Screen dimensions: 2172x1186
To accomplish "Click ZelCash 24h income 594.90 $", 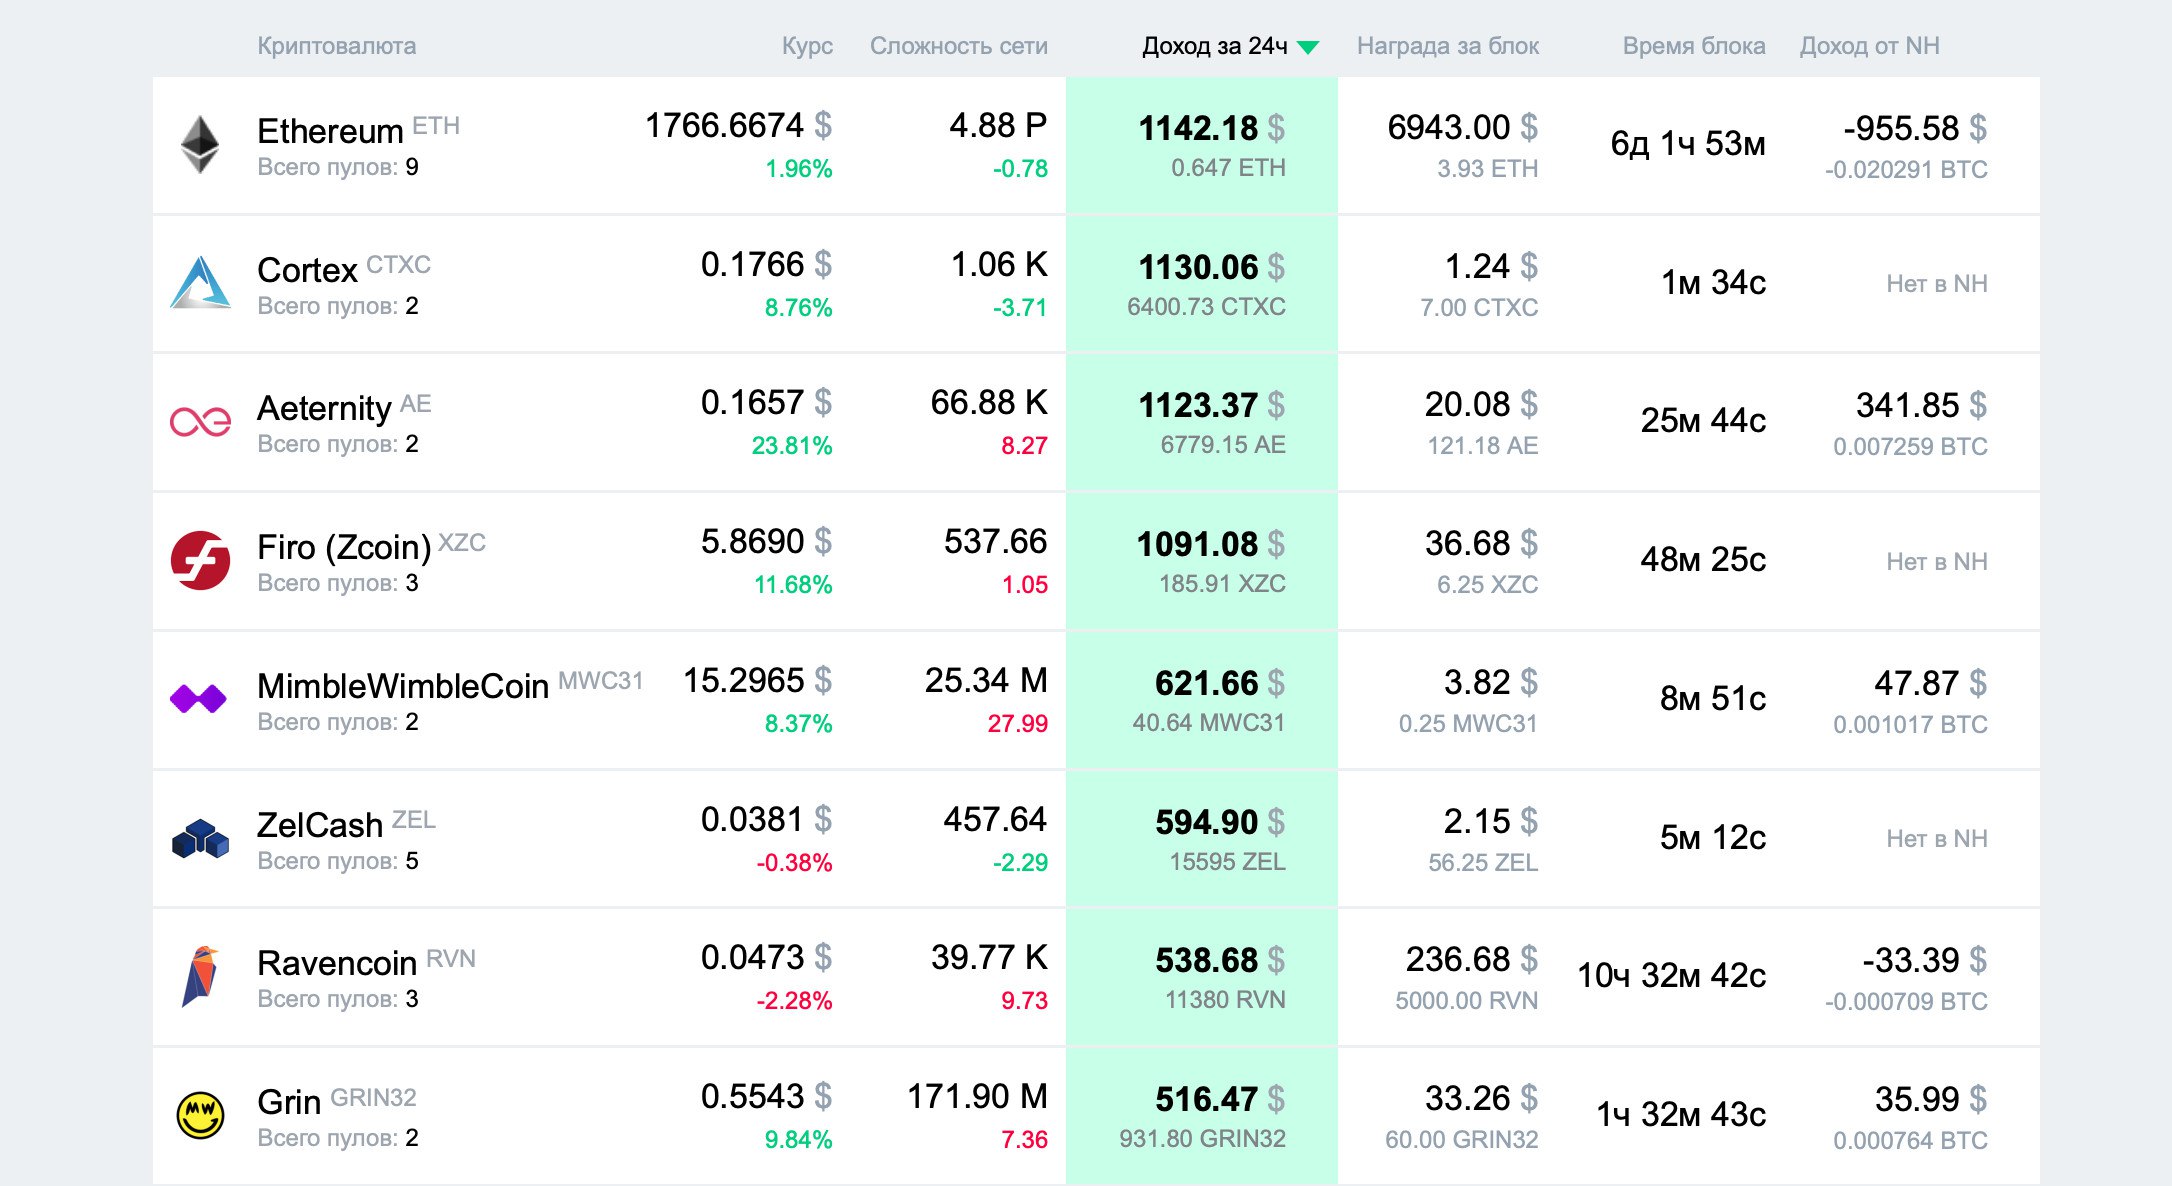I will point(1219,822).
